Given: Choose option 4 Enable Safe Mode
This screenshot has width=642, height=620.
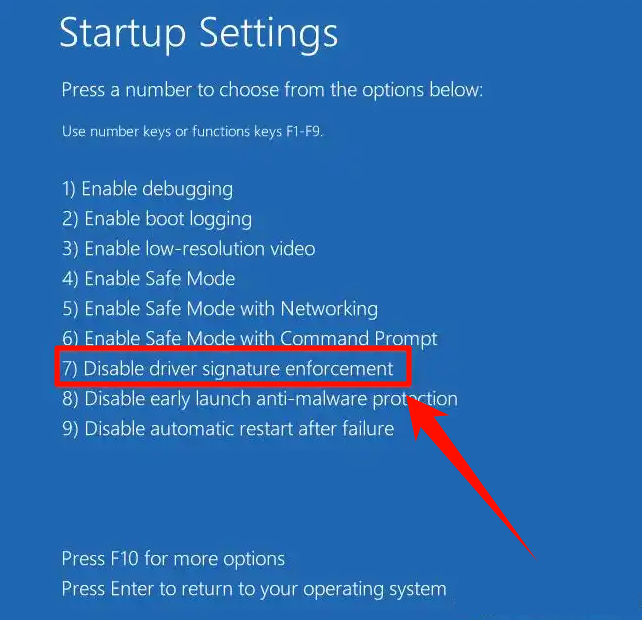Looking at the screenshot, I should (149, 279).
